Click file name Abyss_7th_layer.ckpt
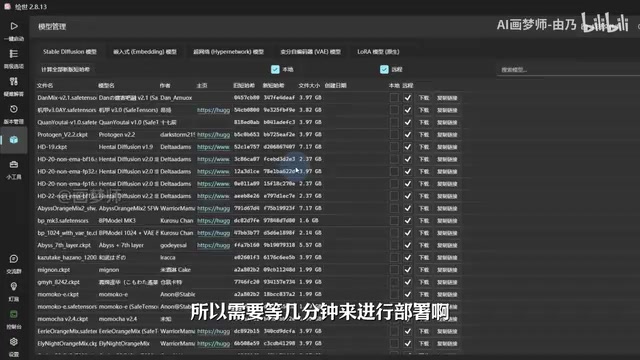The image size is (640, 360). (64, 245)
